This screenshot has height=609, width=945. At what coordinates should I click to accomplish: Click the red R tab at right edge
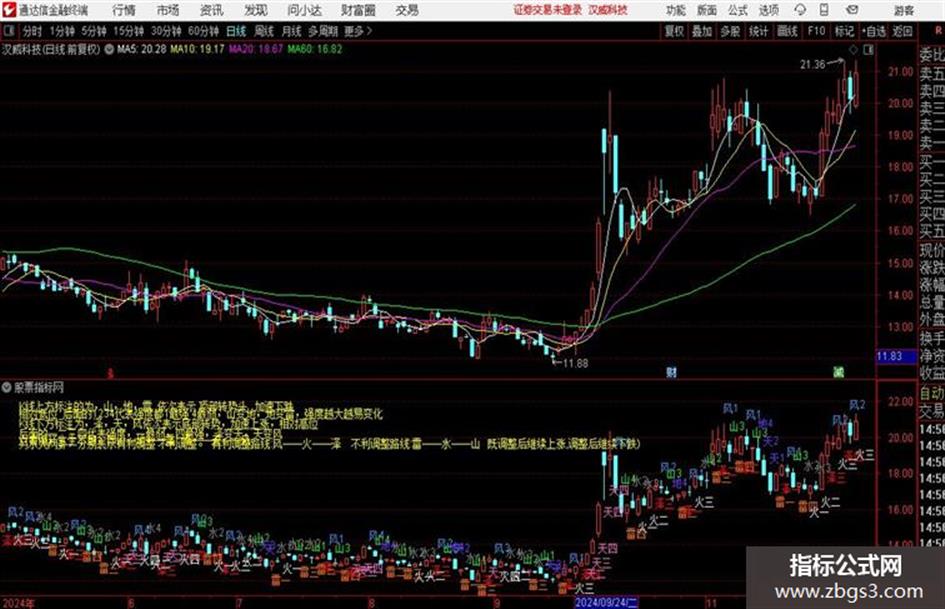pos(938,30)
